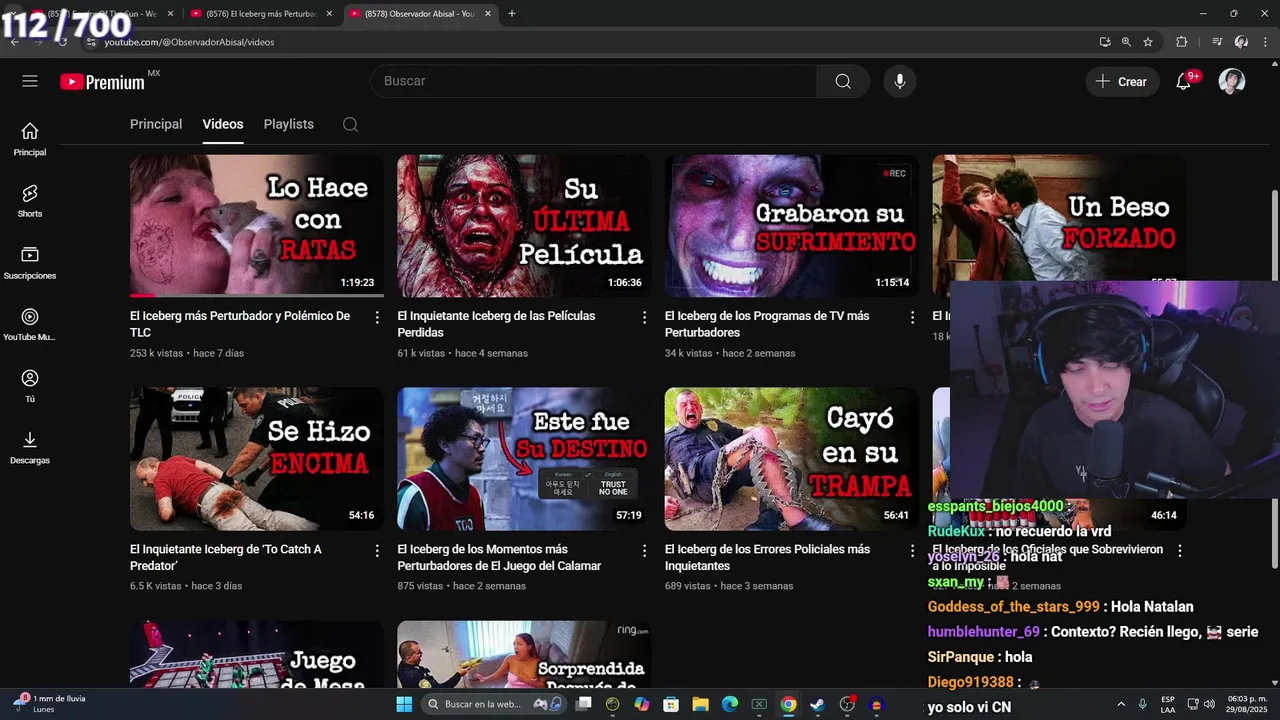Screen dimensions: 1280x720
Task: Open Microsoft Edge from the taskbar
Action: 730,704
